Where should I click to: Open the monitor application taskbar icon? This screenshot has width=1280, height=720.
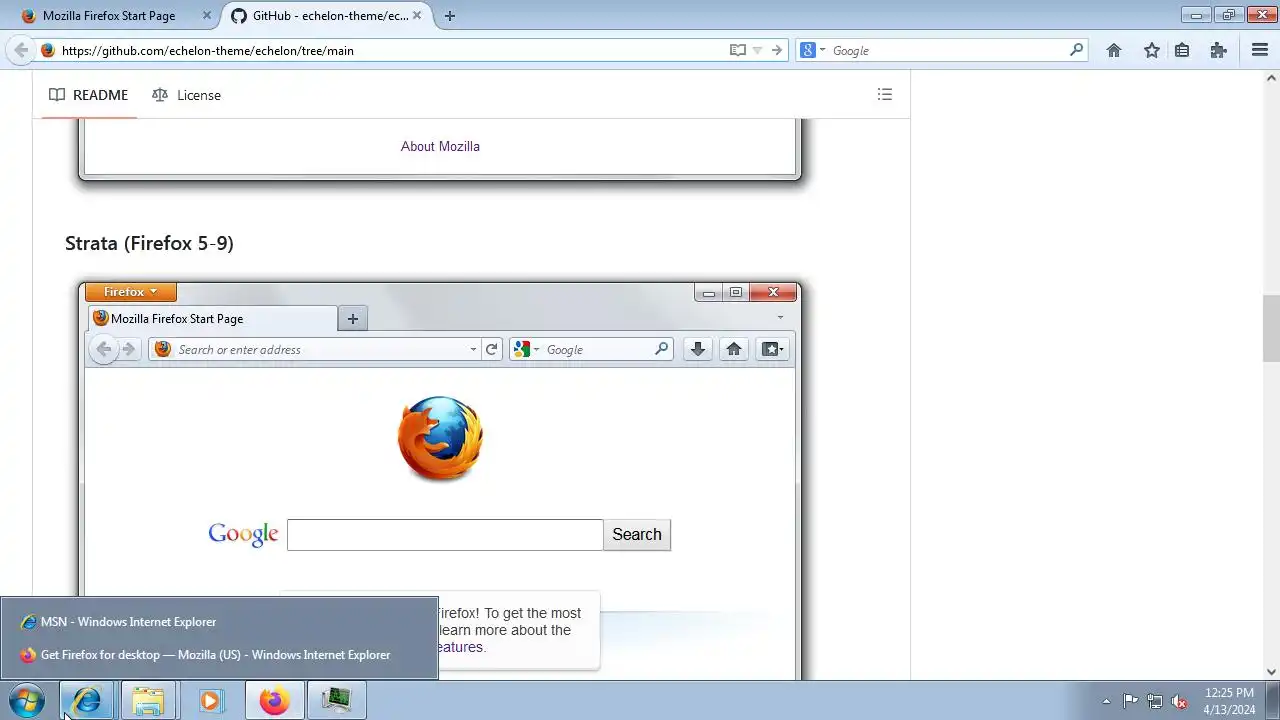click(336, 701)
